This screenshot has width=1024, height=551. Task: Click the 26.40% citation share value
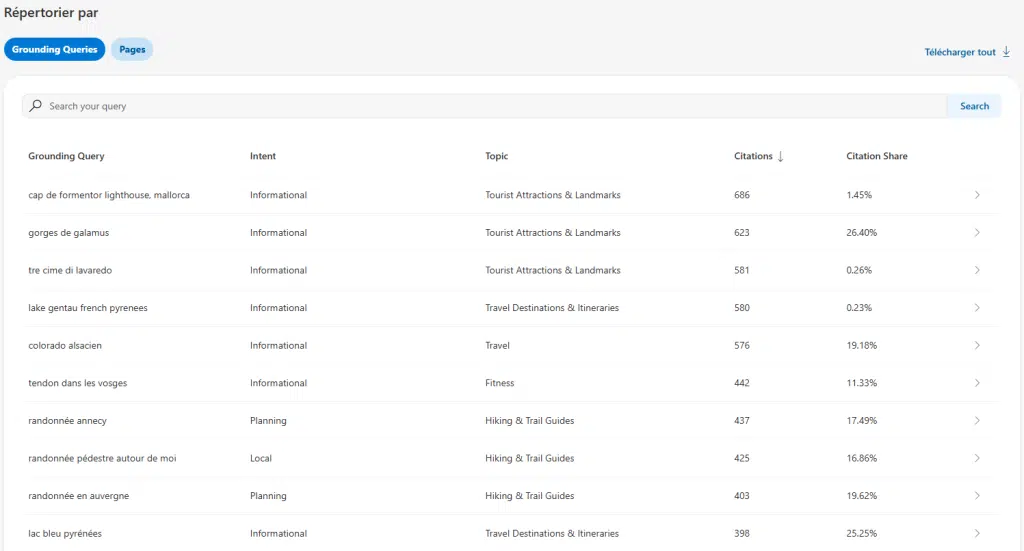point(861,232)
